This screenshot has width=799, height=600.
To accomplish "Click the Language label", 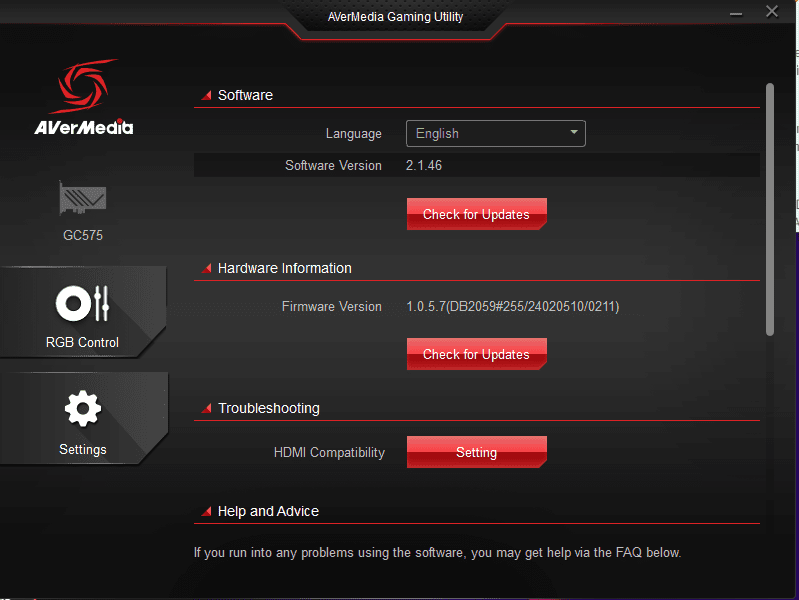I will [354, 134].
